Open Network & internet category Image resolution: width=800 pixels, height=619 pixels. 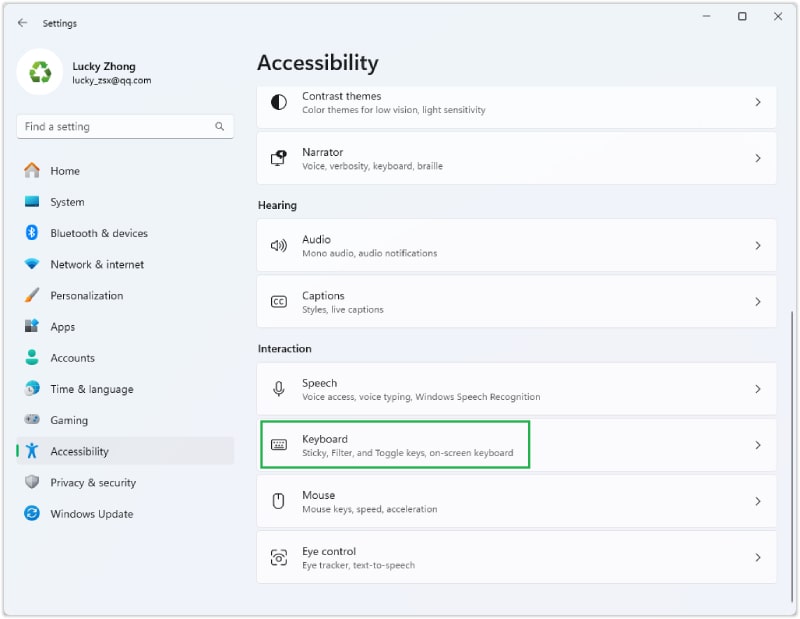(126, 264)
